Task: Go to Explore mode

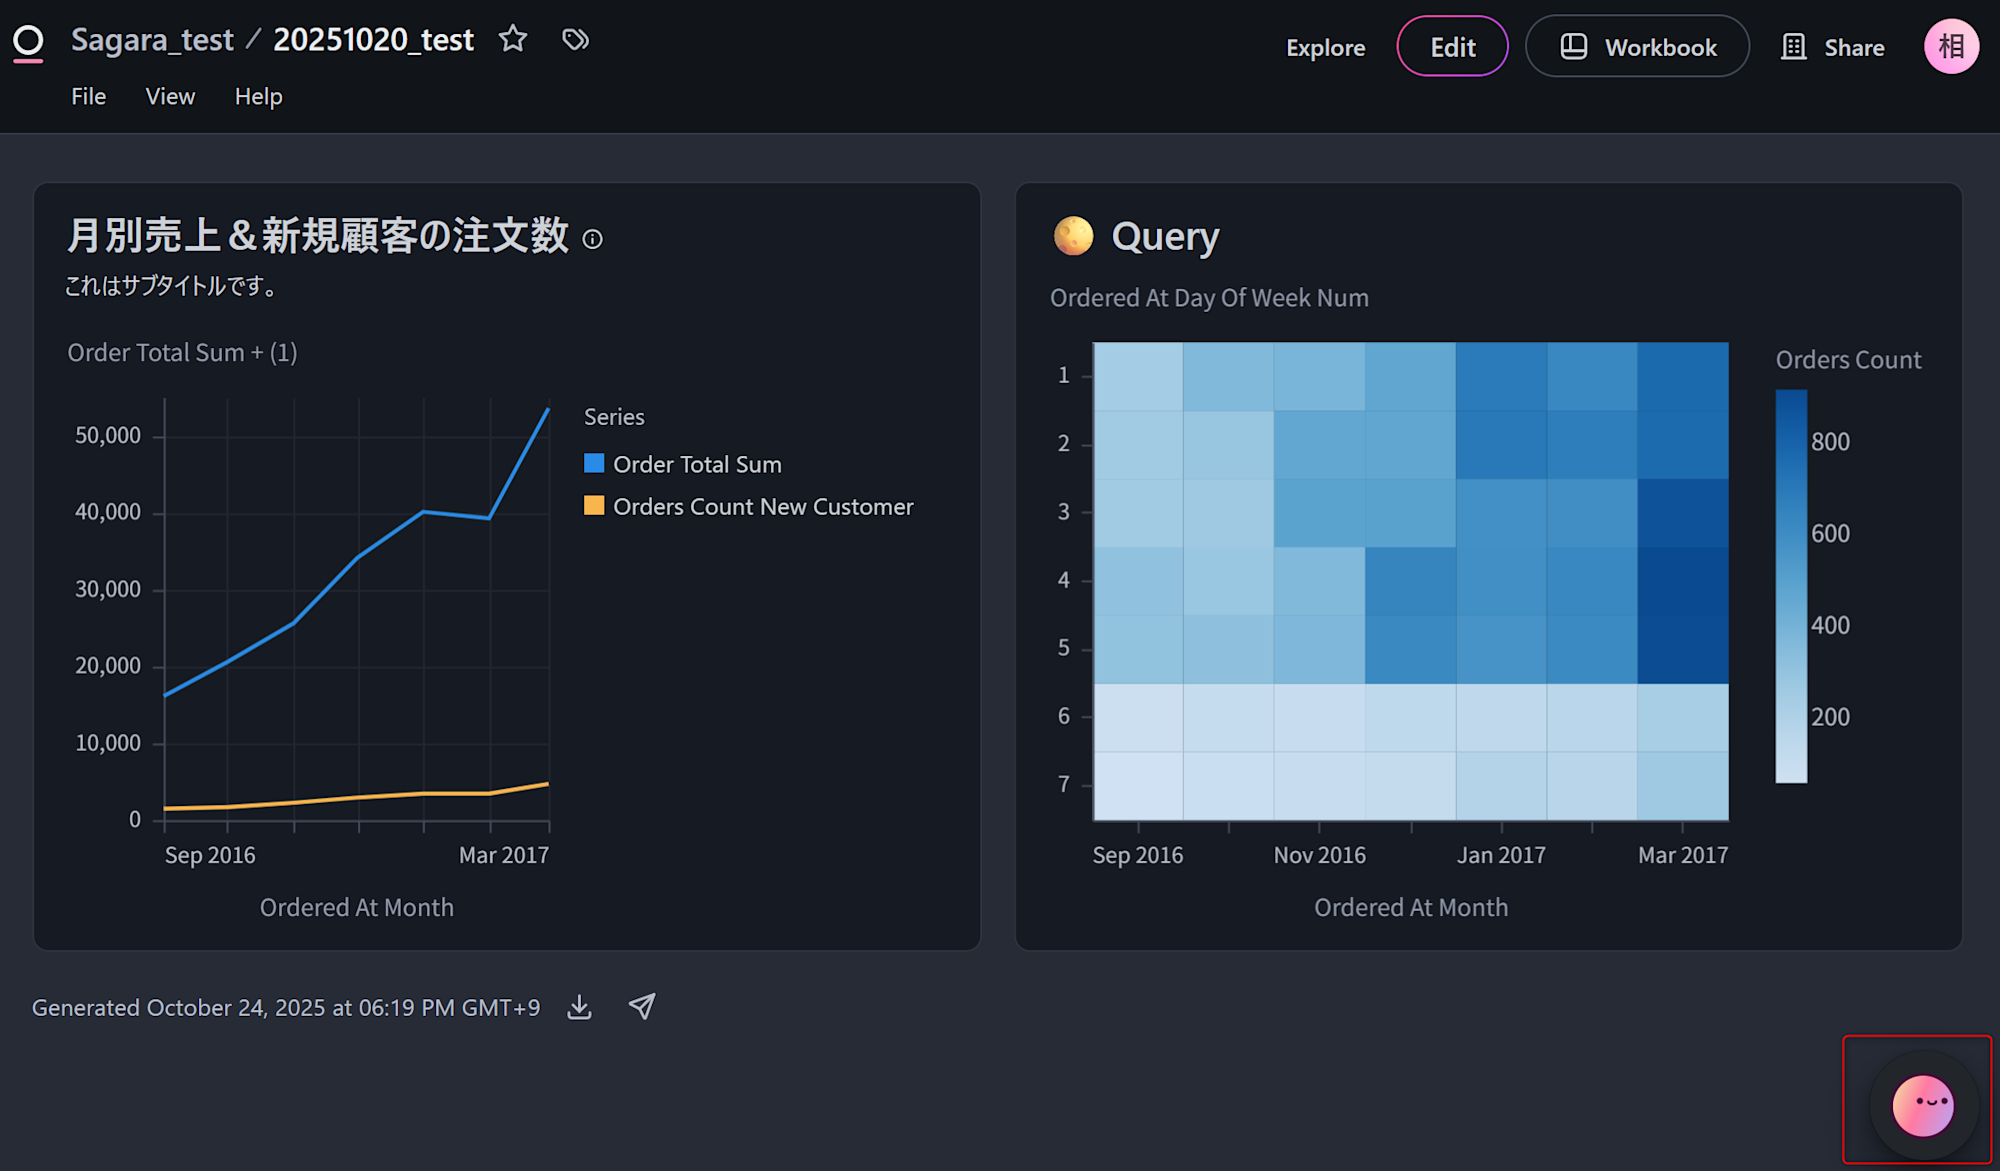Action: click(1325, 47)
